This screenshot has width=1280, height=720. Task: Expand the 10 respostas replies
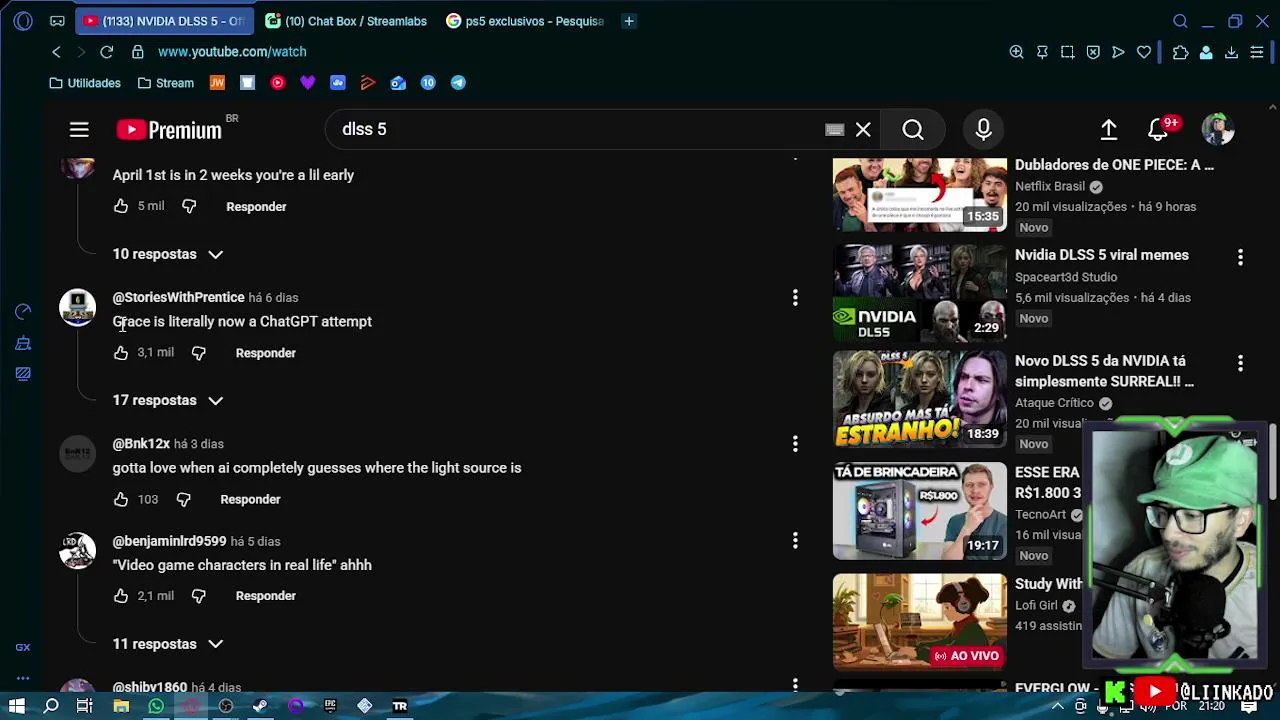point(168,254)
